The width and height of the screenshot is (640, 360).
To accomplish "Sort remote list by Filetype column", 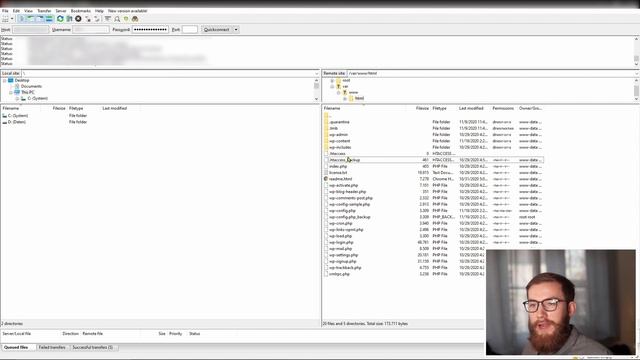I will [x=440, y=109].
